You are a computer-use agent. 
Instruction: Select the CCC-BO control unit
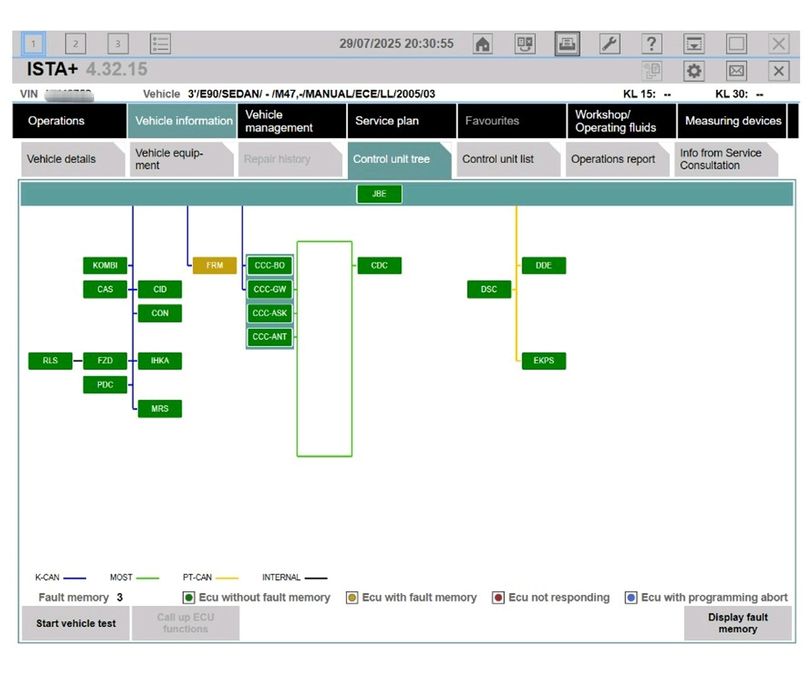coord(269,265)
